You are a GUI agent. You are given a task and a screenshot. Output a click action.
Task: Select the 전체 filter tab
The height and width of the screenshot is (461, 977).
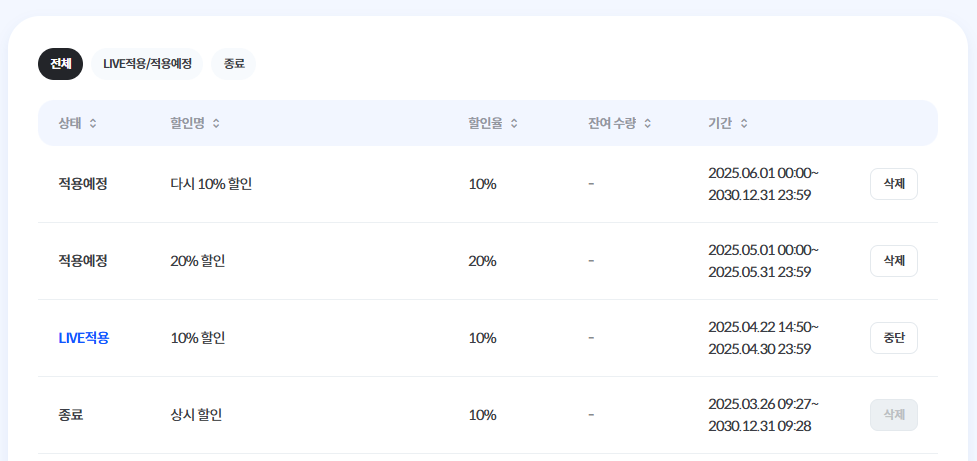[x=60, y=64]
